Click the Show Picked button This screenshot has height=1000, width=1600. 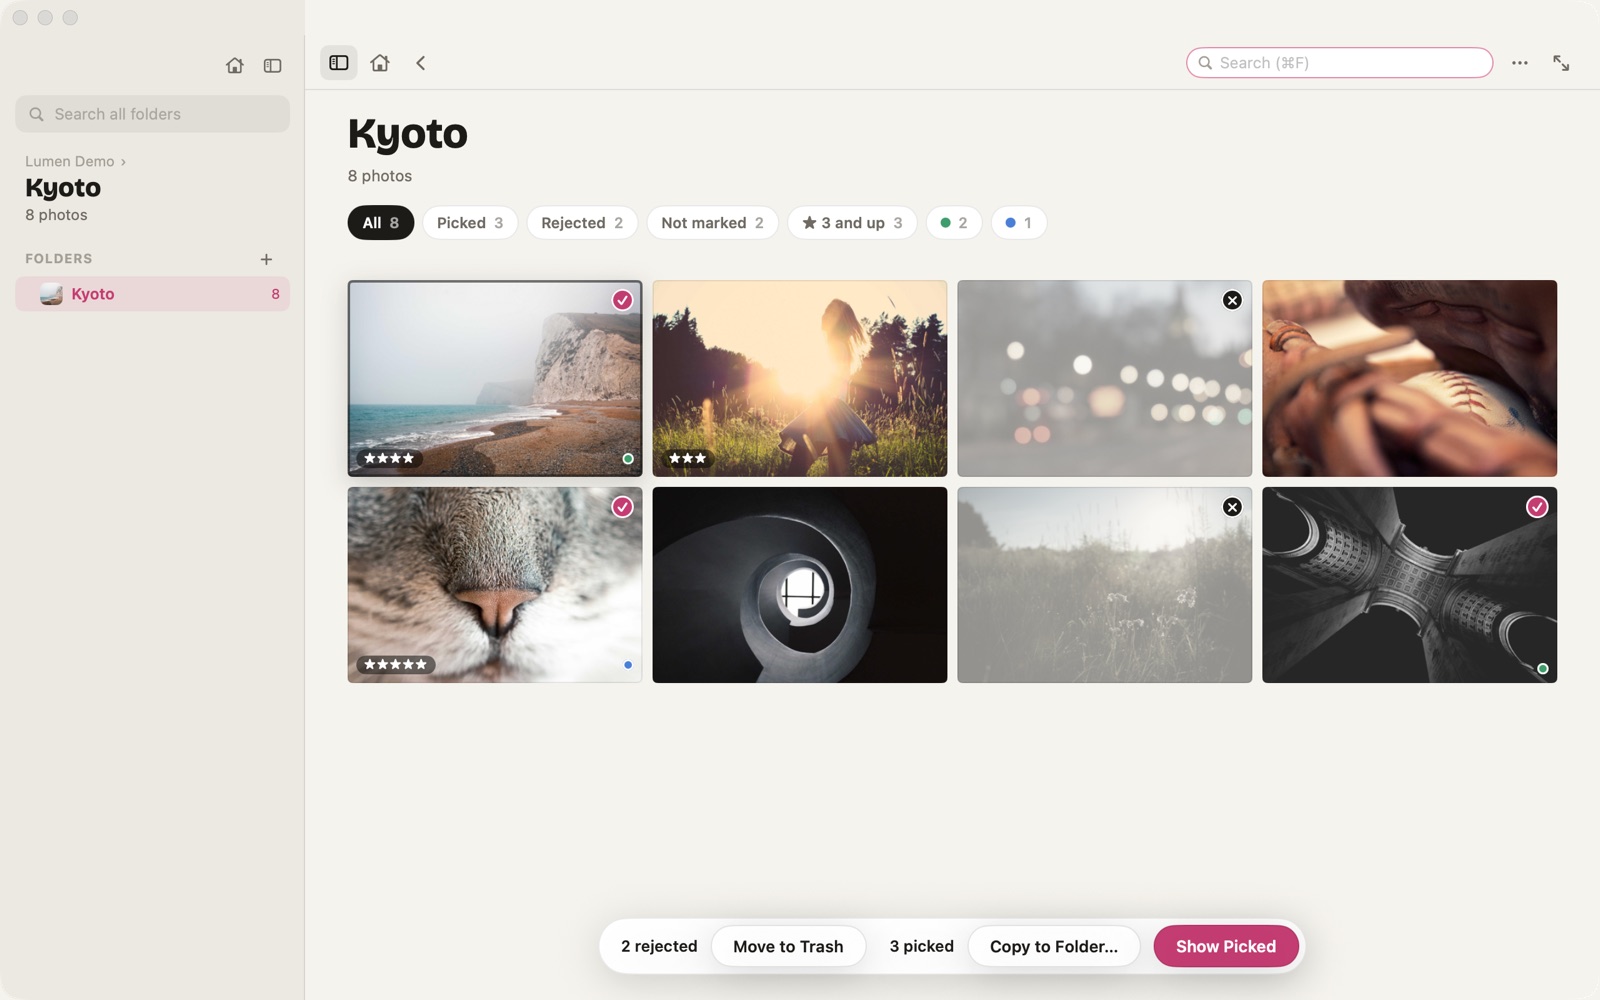1226,946
